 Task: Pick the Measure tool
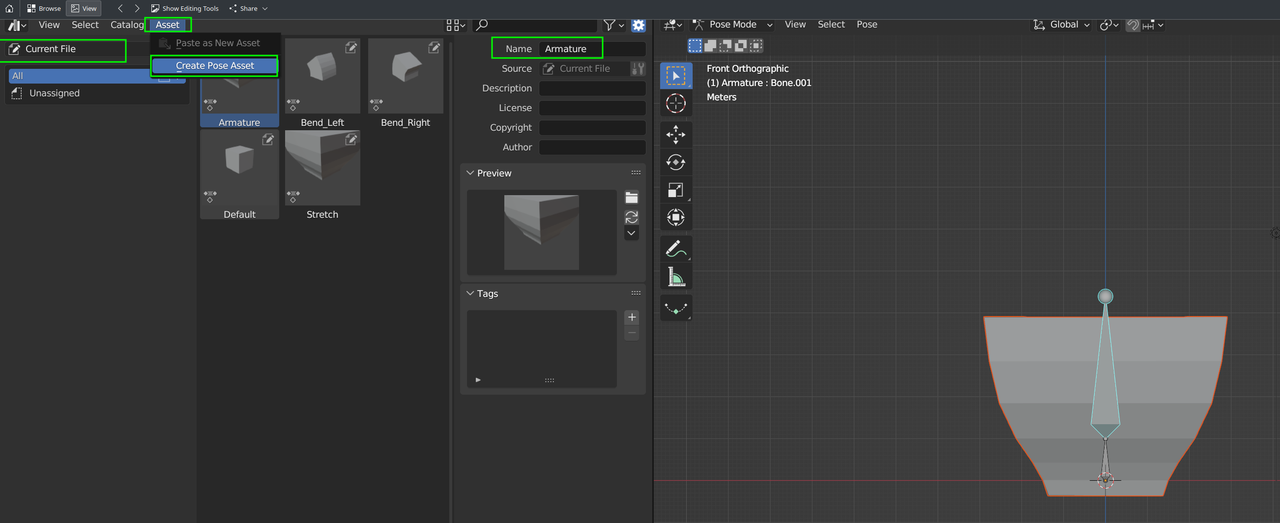point(675,277)
